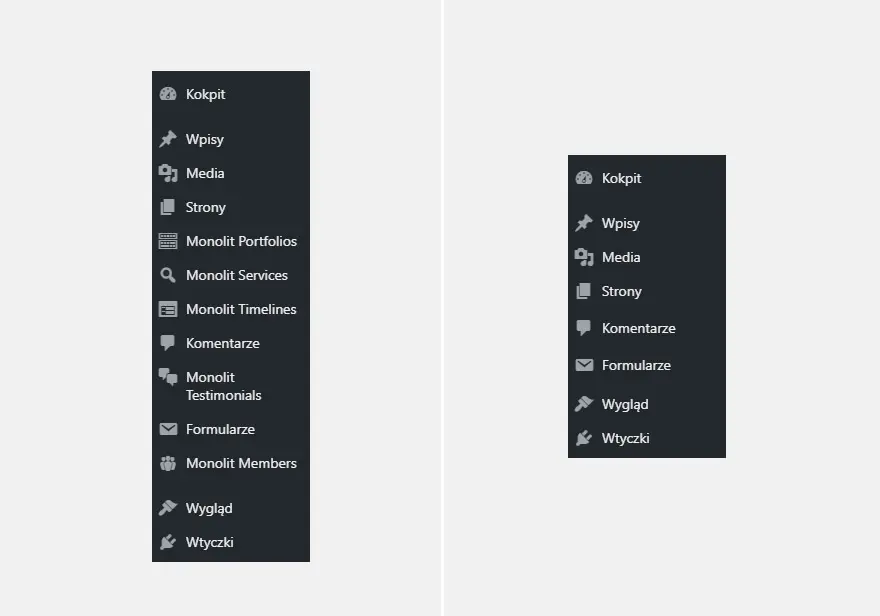The width and height of the screenshot is (880, 616).
Task: Click the envelope icon for Formularze in right menu
Action: pos(584,365)
